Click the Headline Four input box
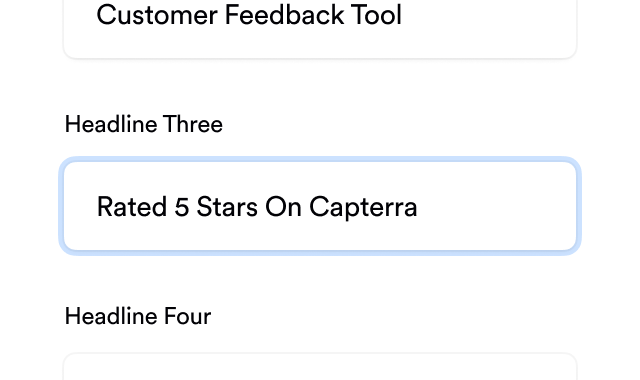640x380 pixels. [320, 367]
